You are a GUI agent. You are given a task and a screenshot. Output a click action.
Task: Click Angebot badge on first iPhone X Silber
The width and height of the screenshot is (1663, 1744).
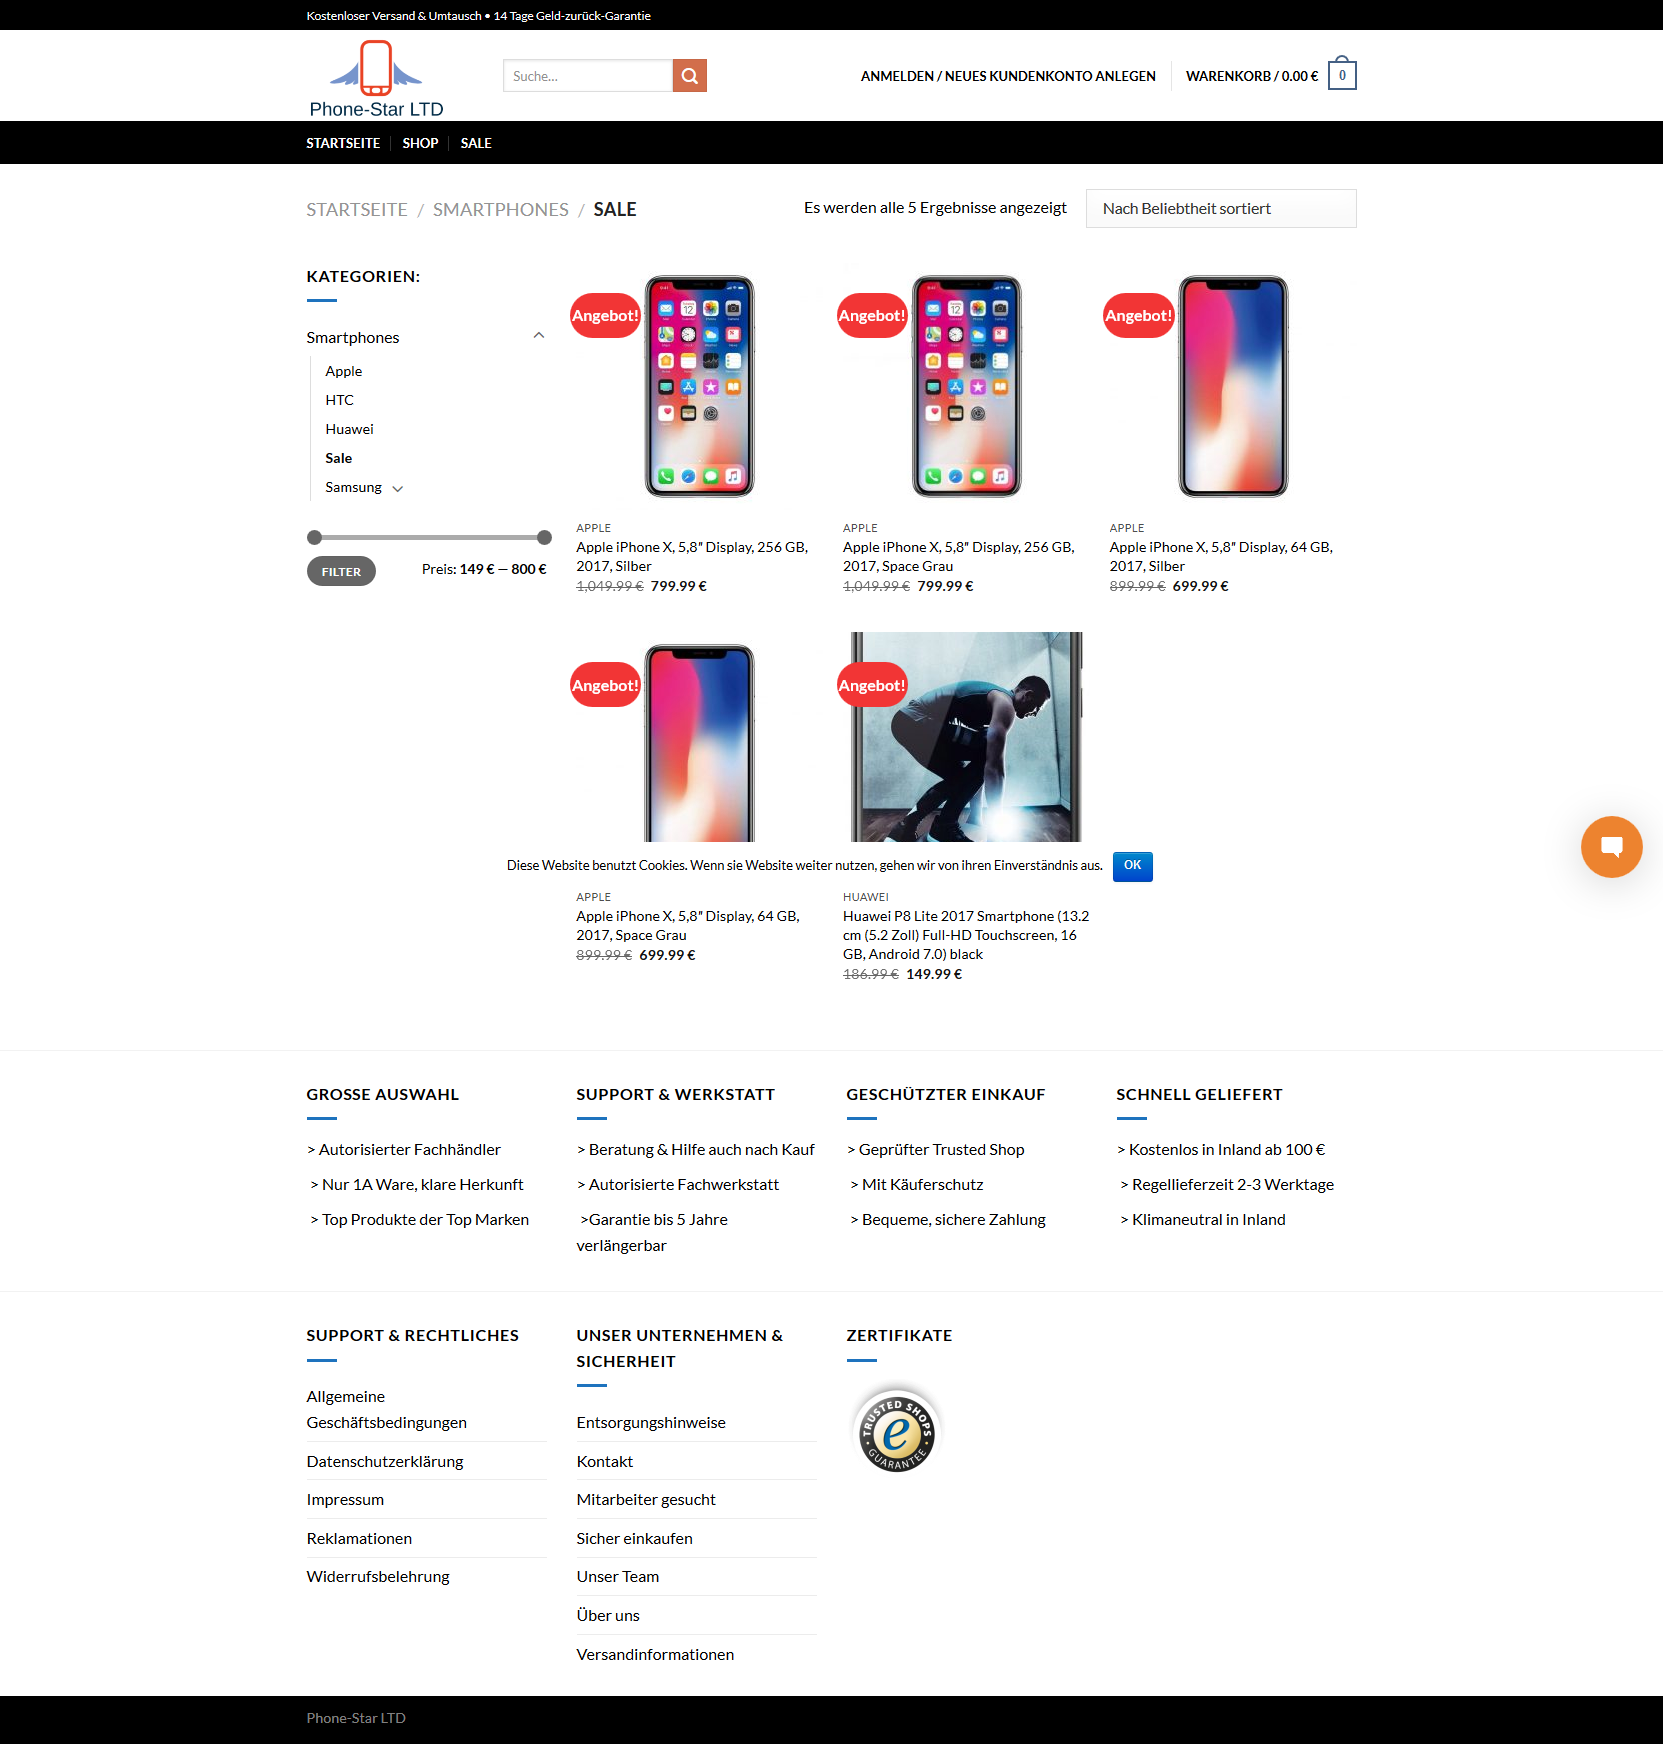point(605,316)
